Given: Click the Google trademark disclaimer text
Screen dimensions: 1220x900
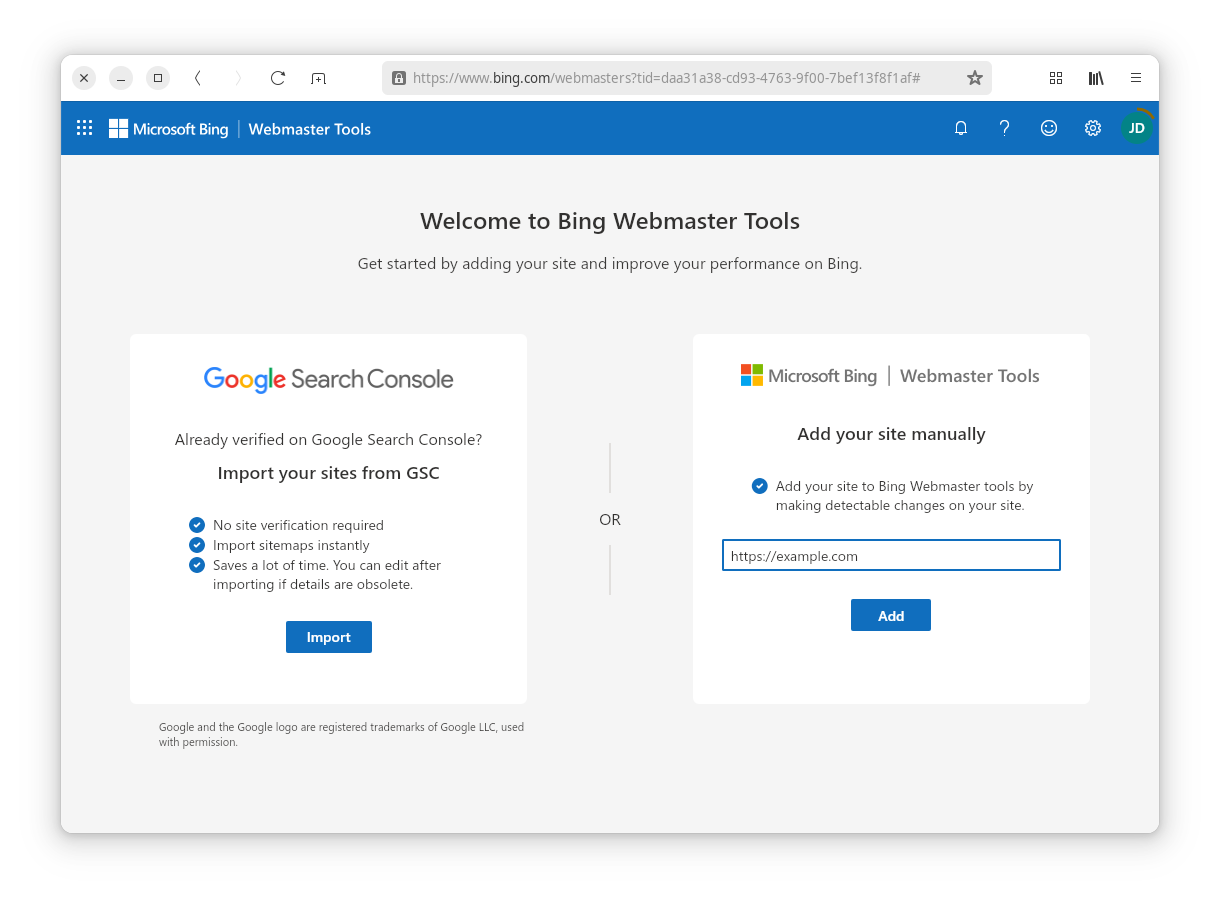Looking at the screenshot, I should pos(341,735).
